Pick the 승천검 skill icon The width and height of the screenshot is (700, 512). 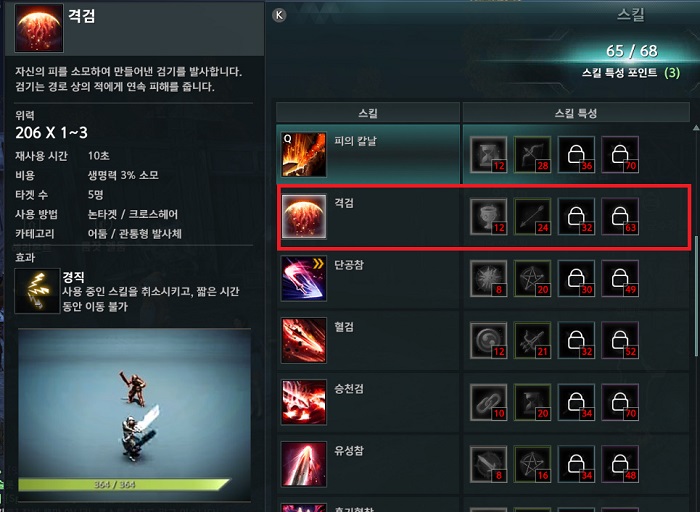click(x=304, y=402)
